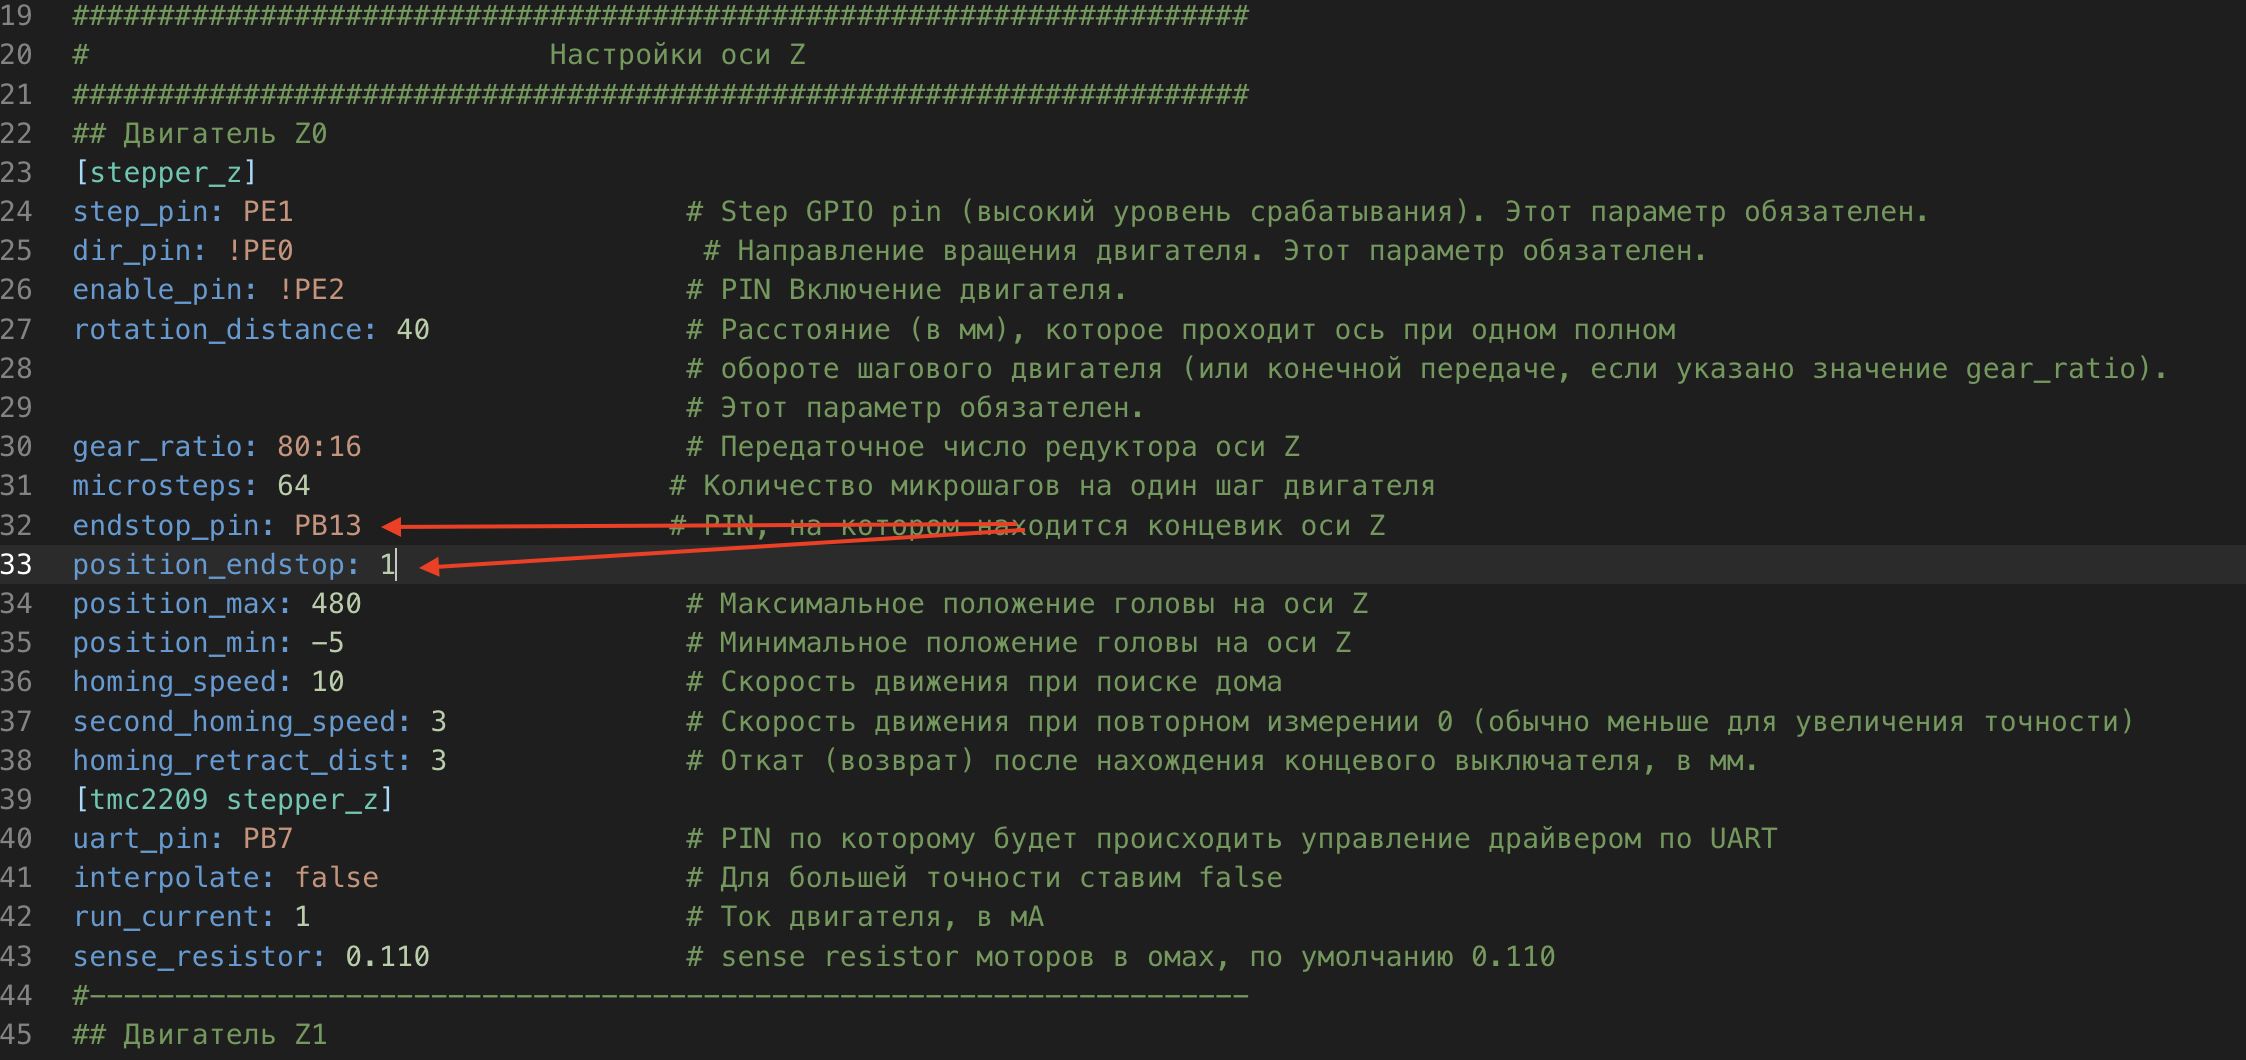The width and height of the screenshot is (2246, 1060).
Task: Click the interpolate value false
Action: point(336,878)
